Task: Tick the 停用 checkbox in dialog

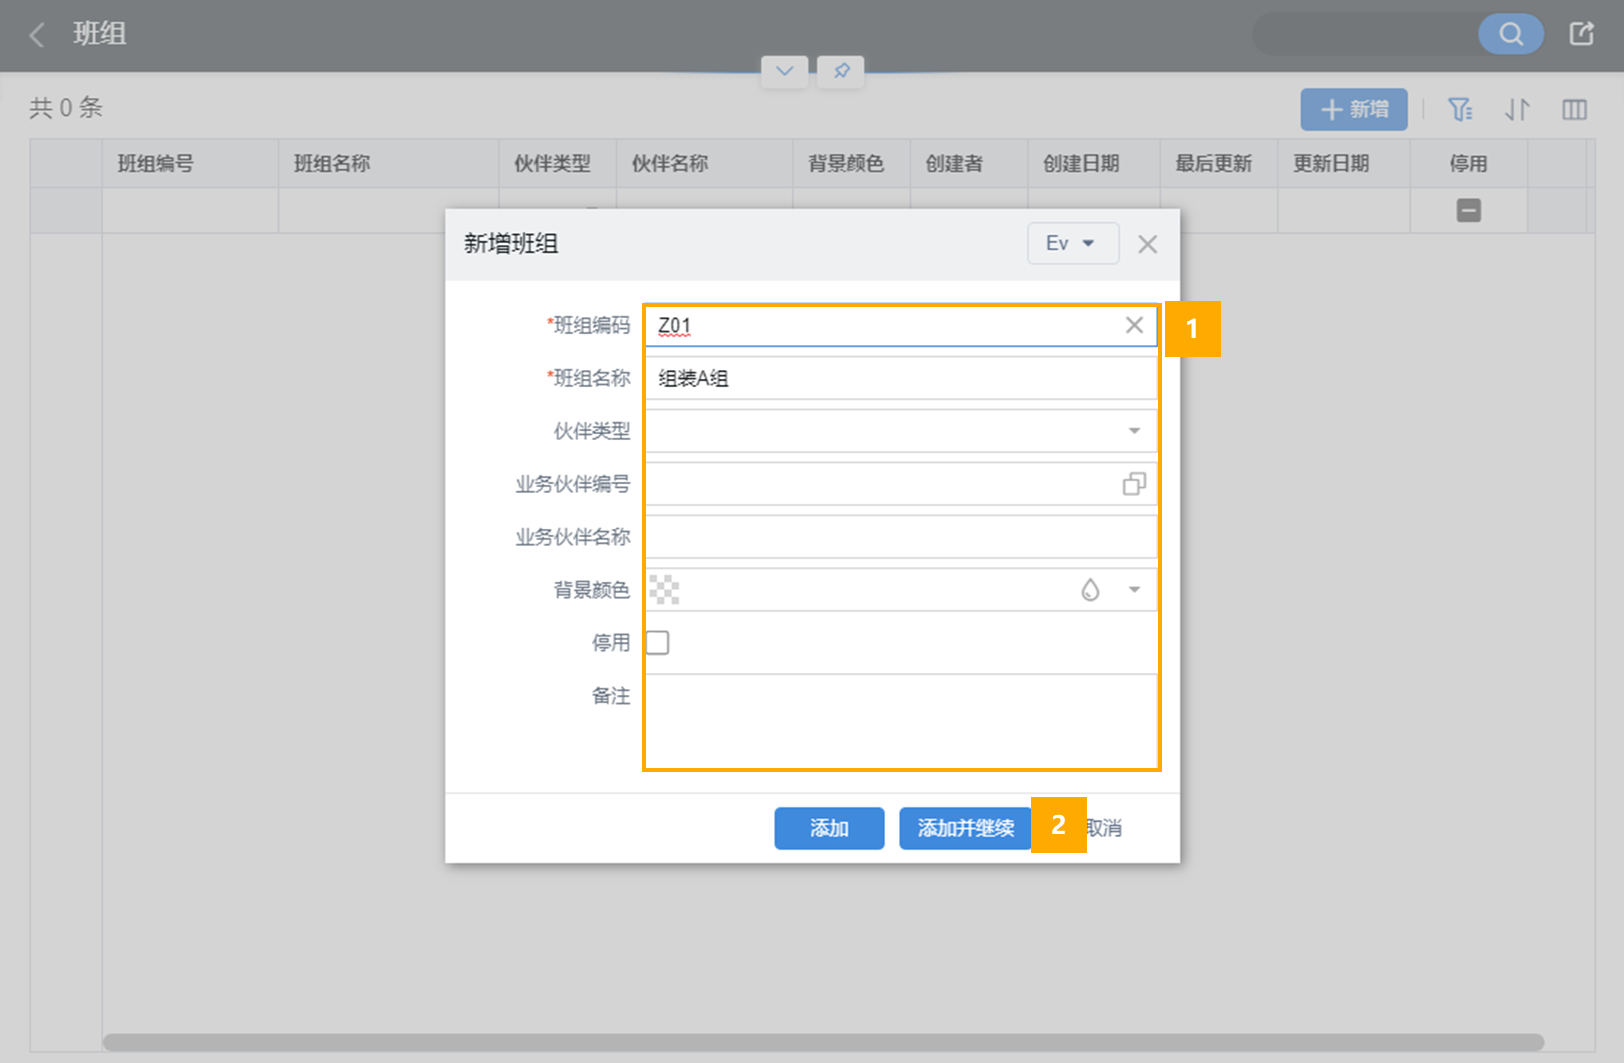Action: tap(658, 642)
